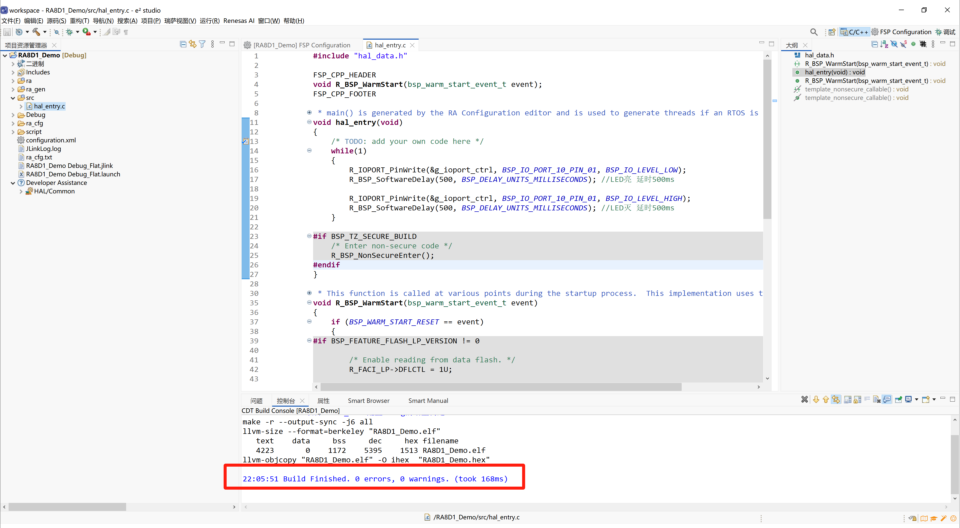Toggle hide fields in outline panel
Image resolution: width=960 pixels, height=528 pixels.
tap(894, 44)
